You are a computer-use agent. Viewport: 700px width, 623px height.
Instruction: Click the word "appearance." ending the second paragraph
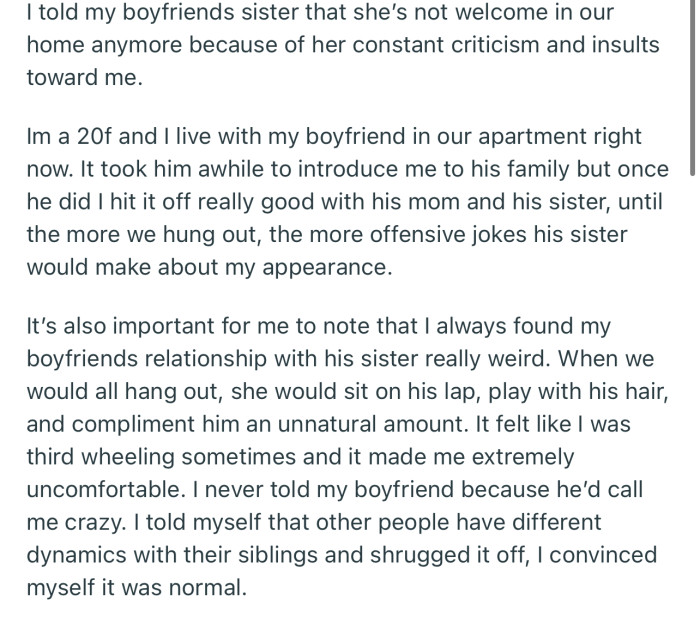[x=327, y=268]
